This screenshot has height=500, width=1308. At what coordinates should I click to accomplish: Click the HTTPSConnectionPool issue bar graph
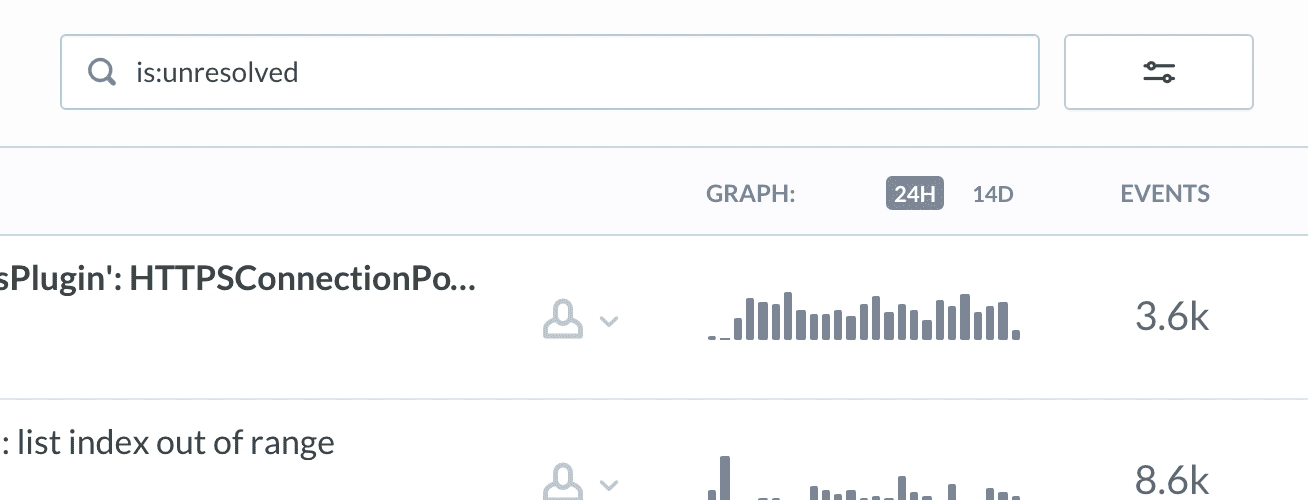click(864, 317)
